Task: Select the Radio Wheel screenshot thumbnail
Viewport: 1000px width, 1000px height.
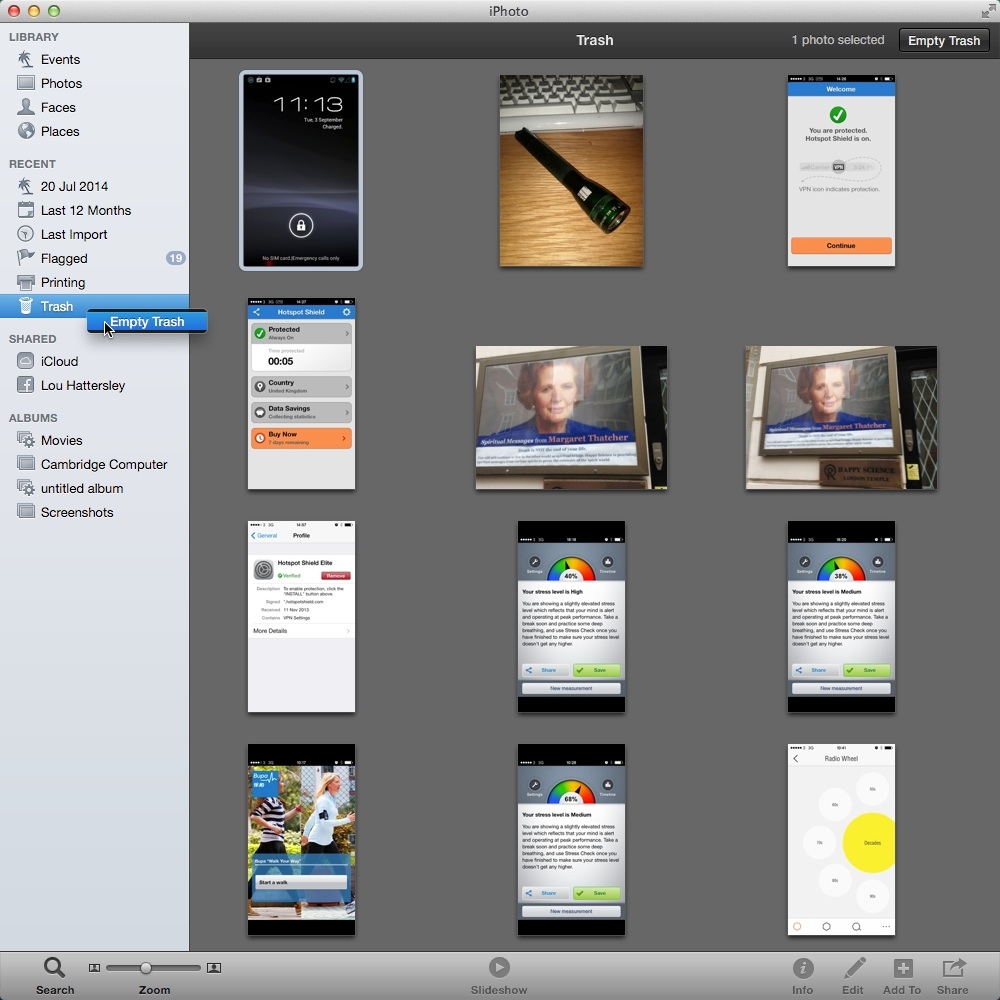Action: 841,839
